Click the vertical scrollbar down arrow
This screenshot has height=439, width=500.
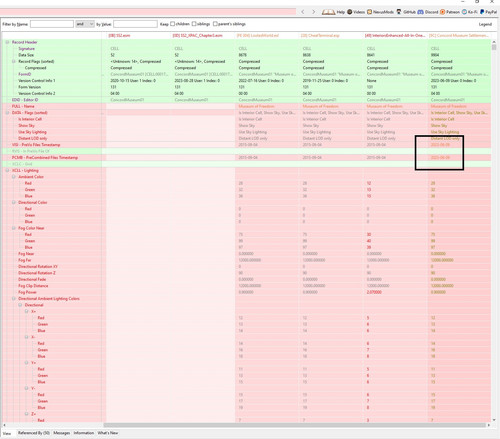pyautogui.click(x=494, y=420)
